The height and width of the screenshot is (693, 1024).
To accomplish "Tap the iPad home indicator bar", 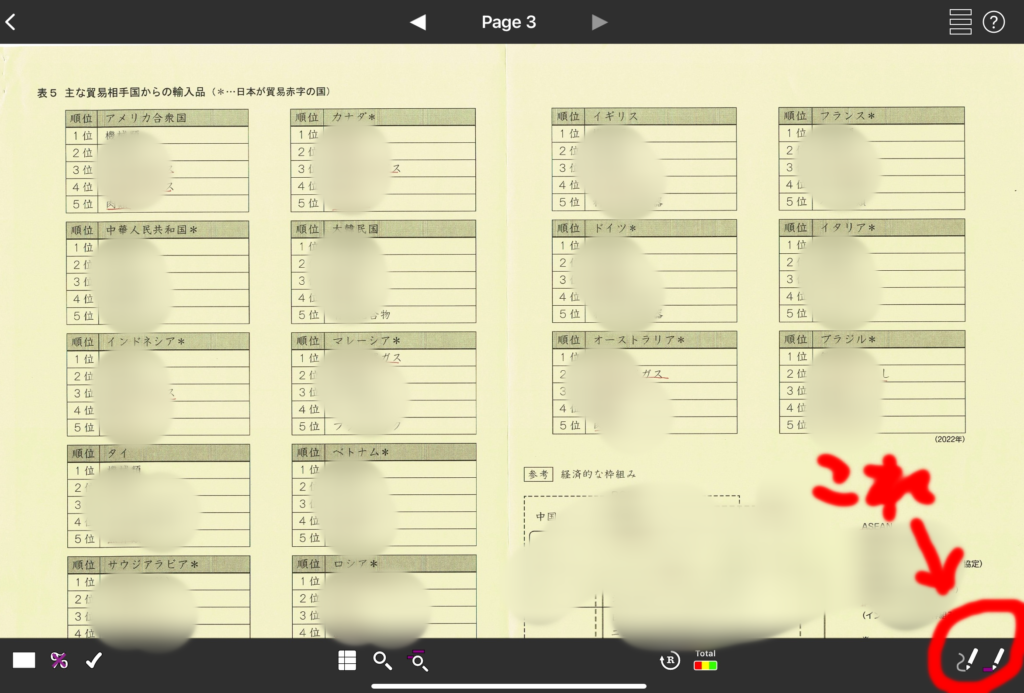I will tap(509, 686).
